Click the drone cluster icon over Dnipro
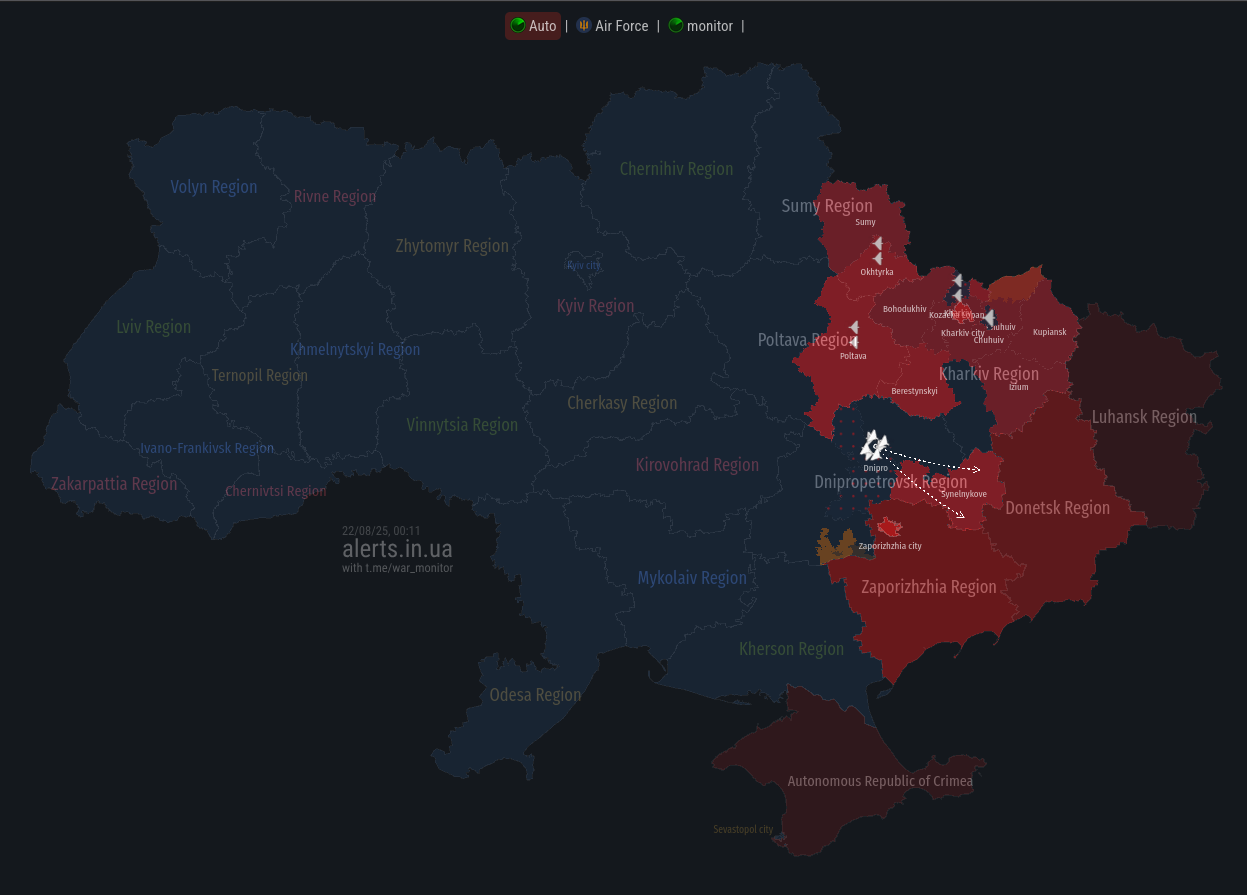1247x895 pixels. 874,445
